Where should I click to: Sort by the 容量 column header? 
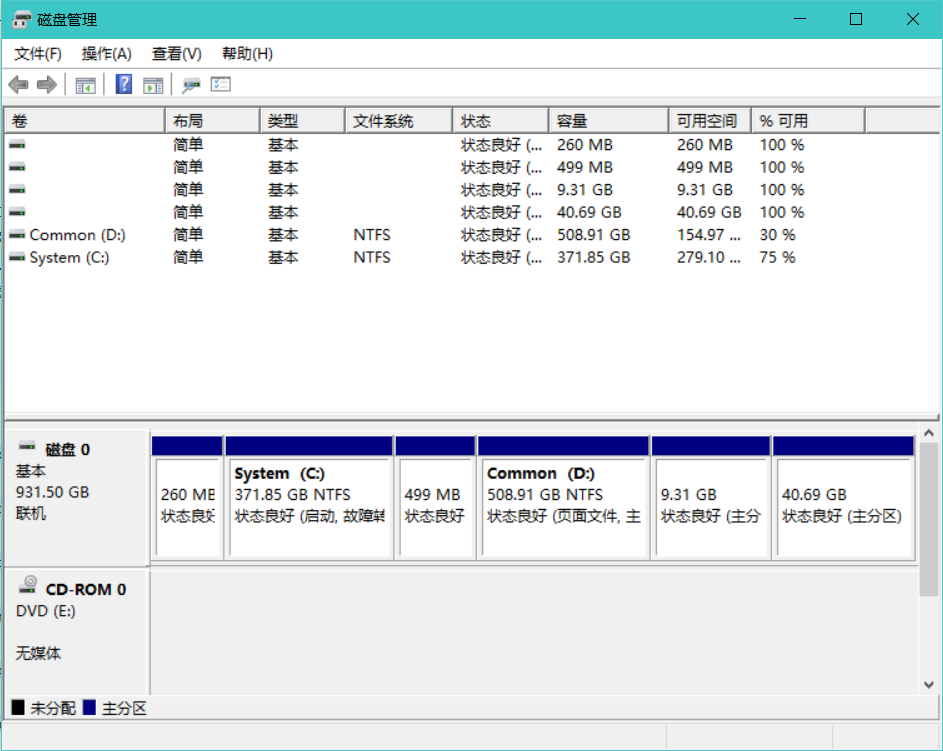tap(609, 121)
